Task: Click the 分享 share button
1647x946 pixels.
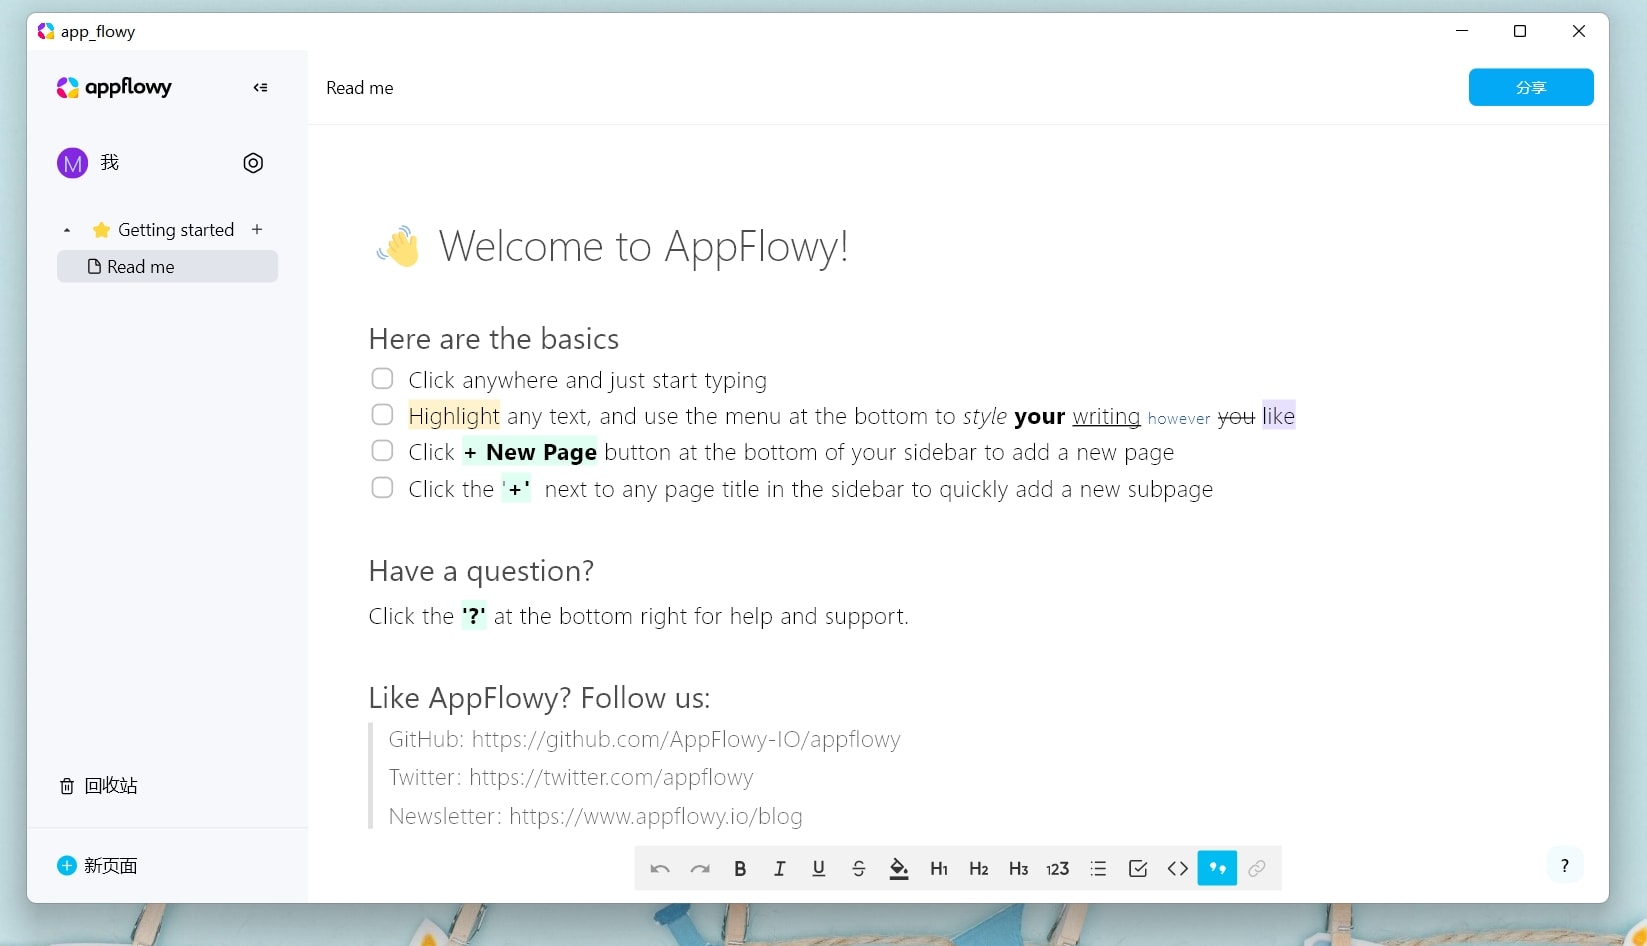Action: click(x=1531, y=87)
